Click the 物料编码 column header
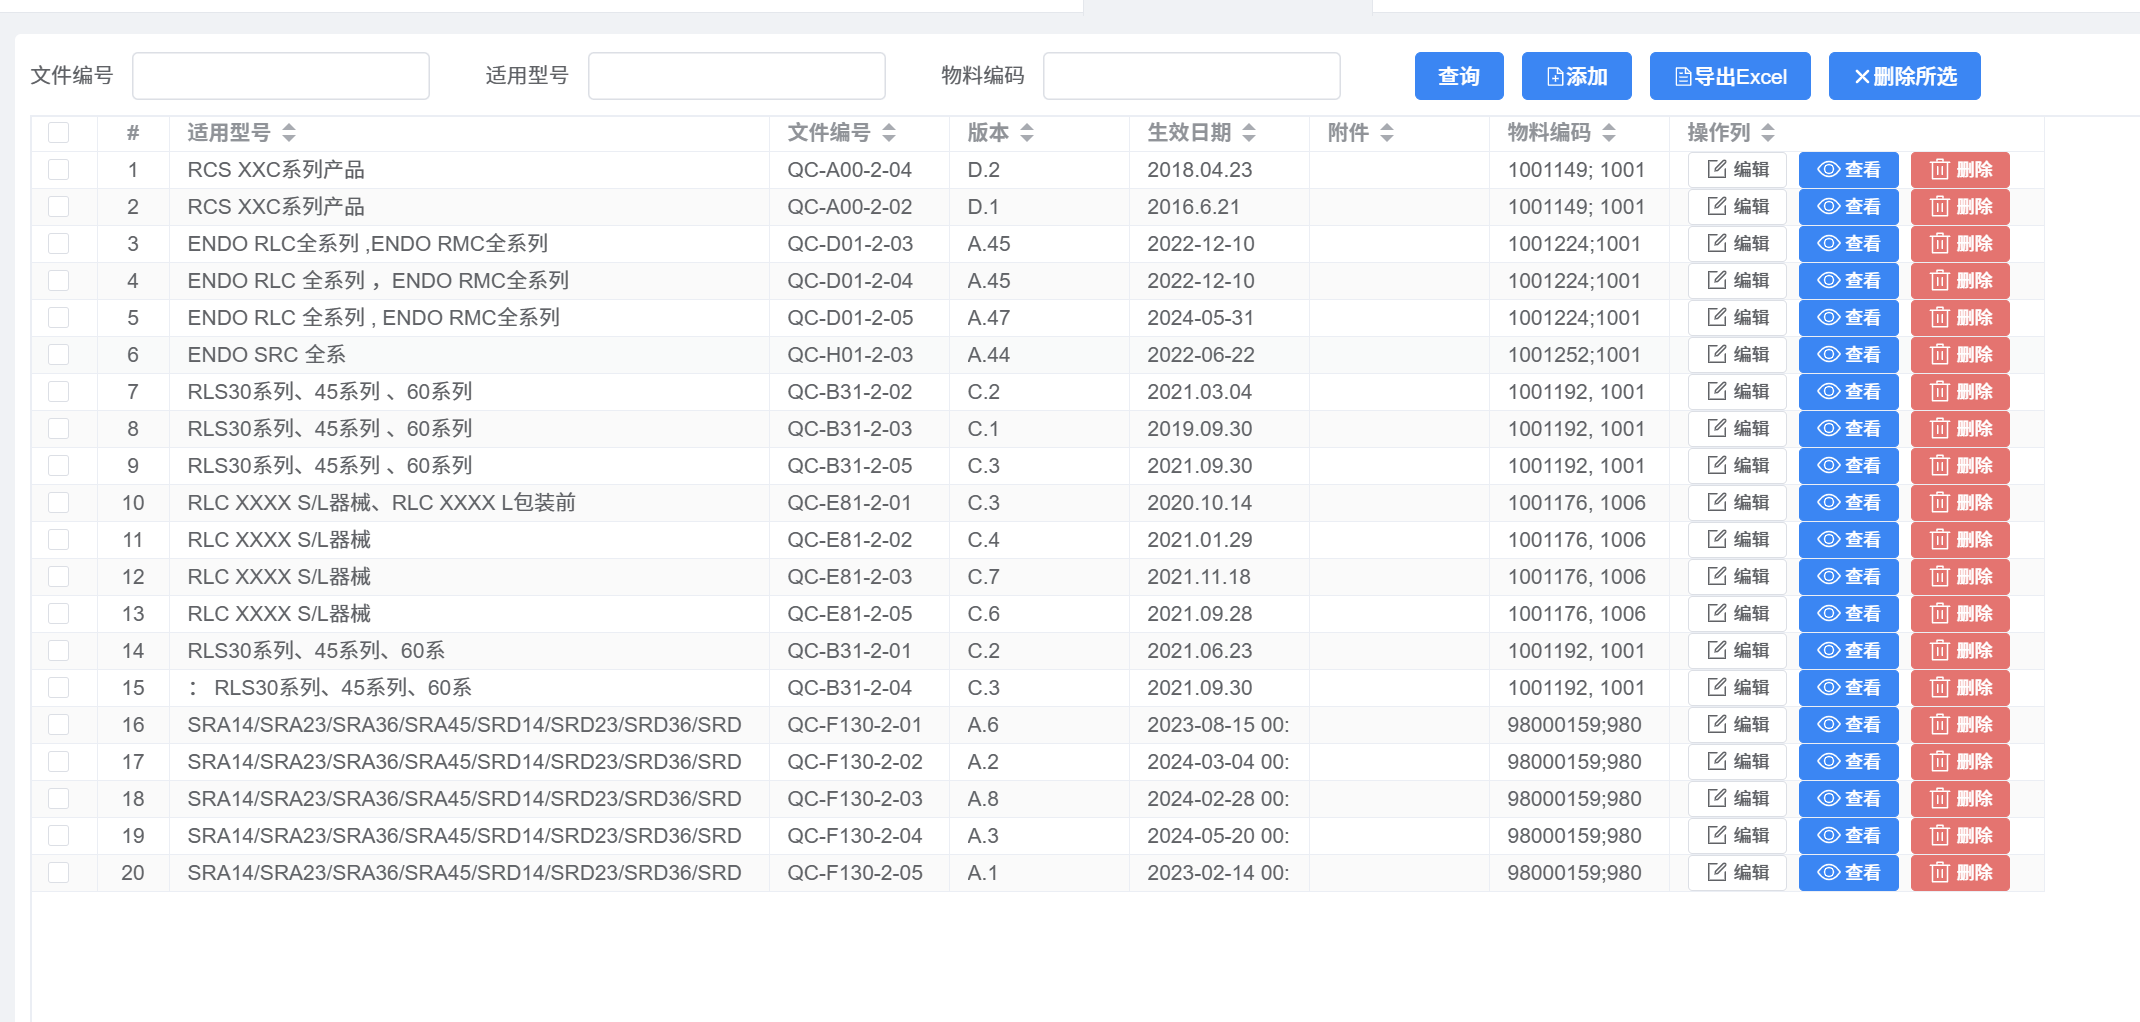 pyautogui.click(x=1549, y=133)
